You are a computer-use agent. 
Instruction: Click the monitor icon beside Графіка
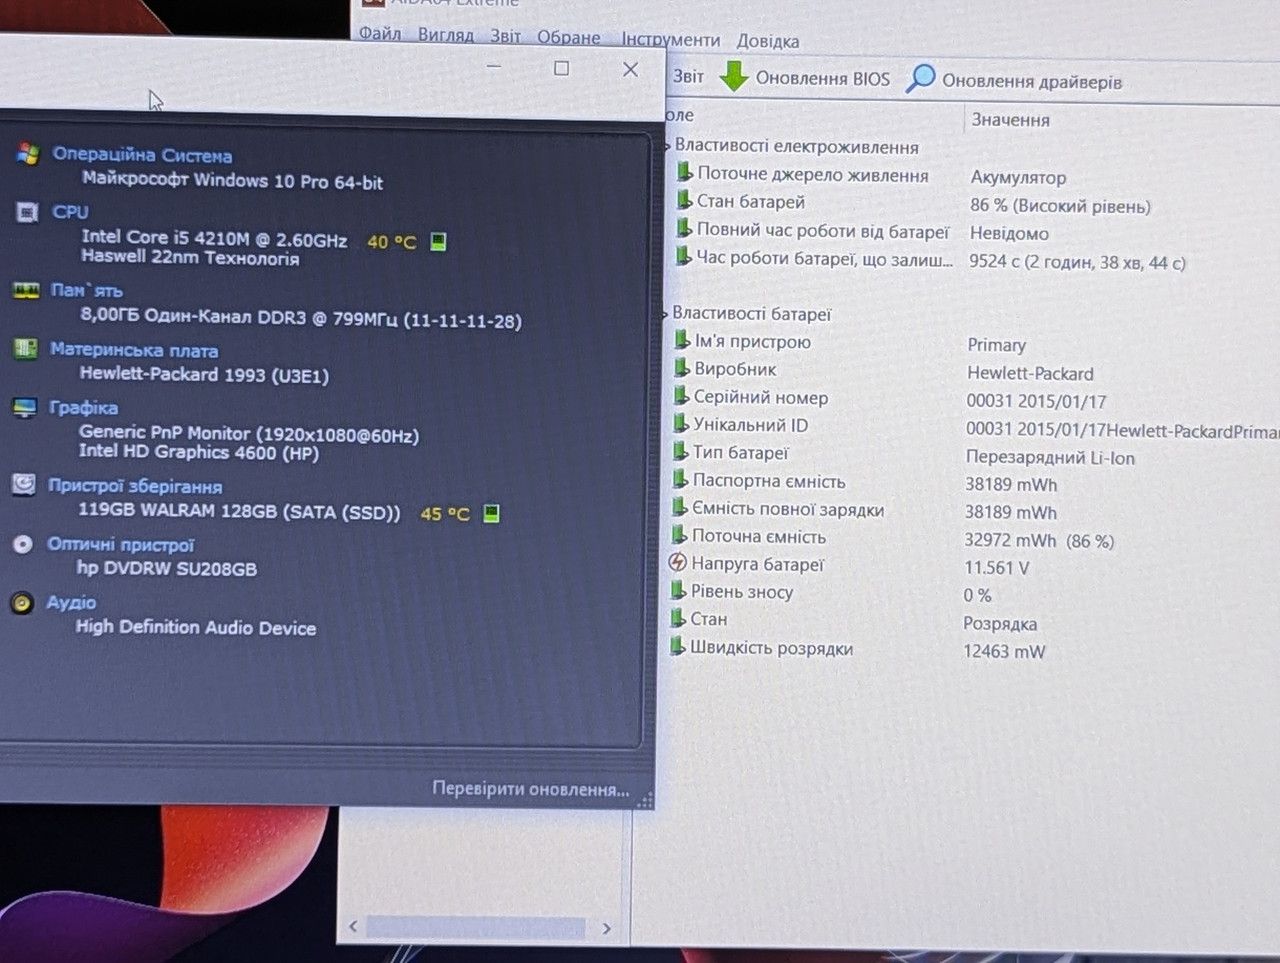point(24,407)
